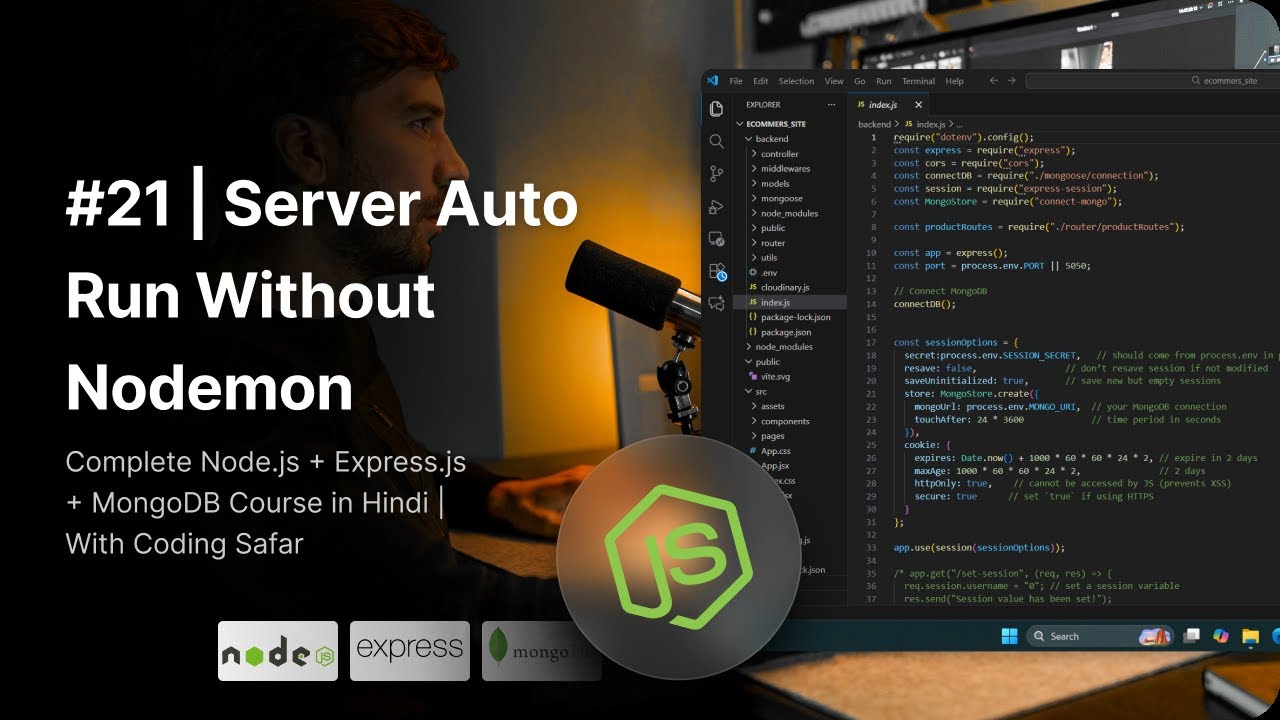This screenshot has width=1280, height=720.
Task: Open Source Control in the activity bar
Action: tap(716, 174)
